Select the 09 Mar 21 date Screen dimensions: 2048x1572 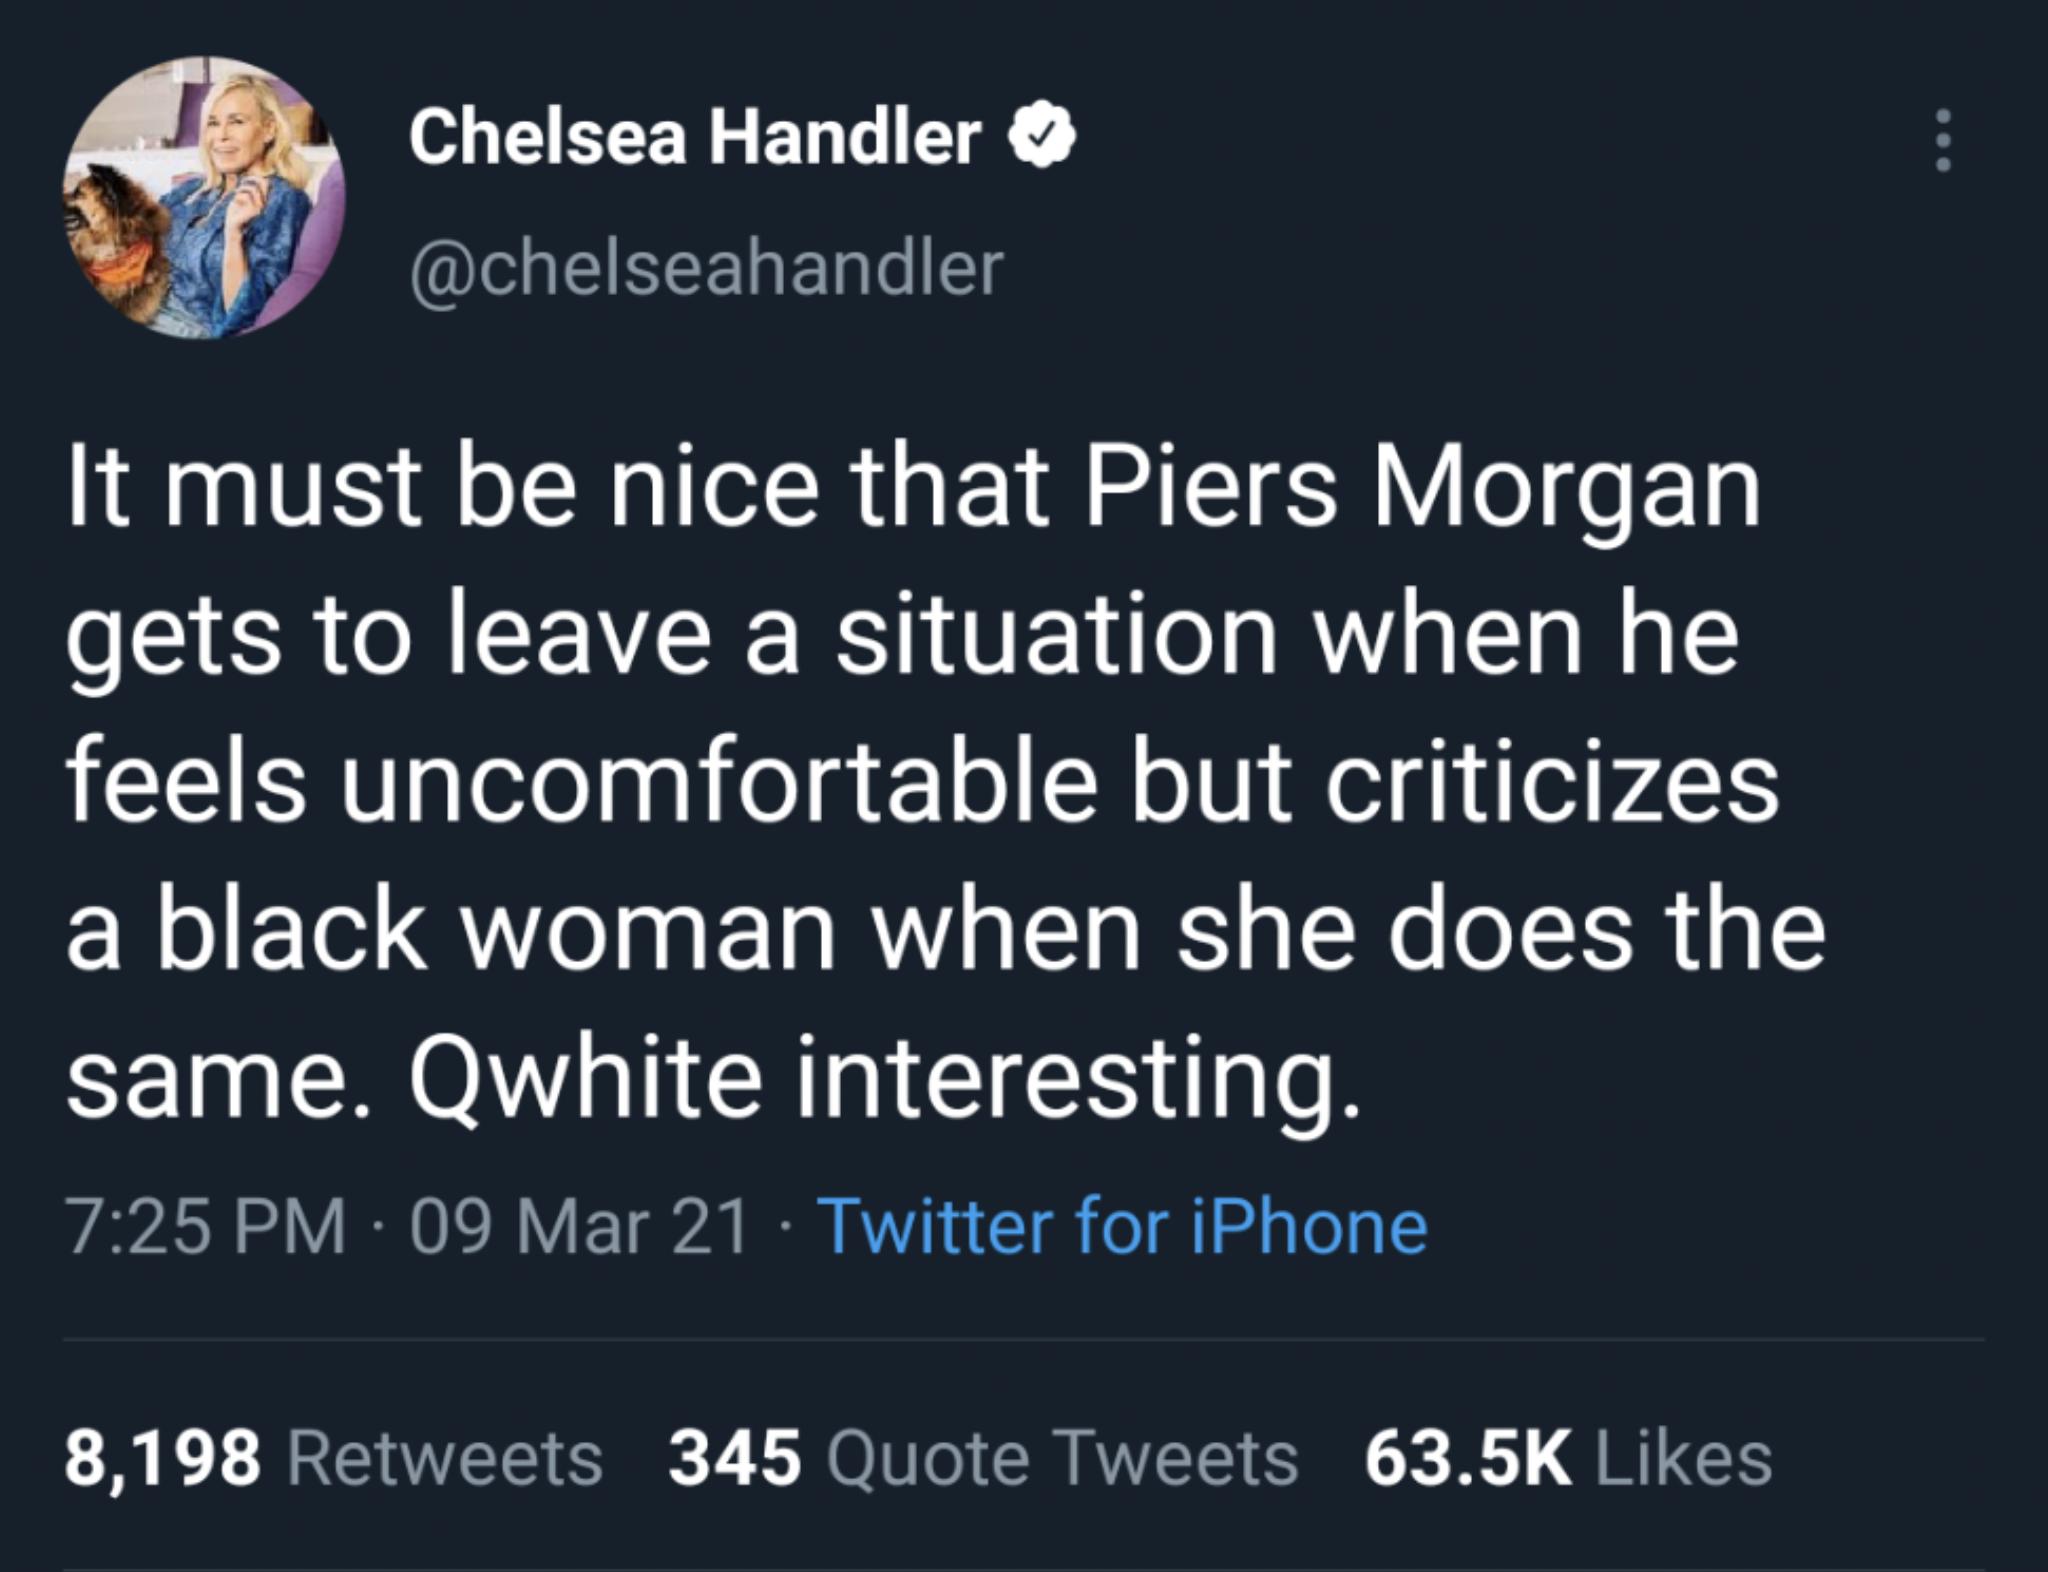(580, 1226)
